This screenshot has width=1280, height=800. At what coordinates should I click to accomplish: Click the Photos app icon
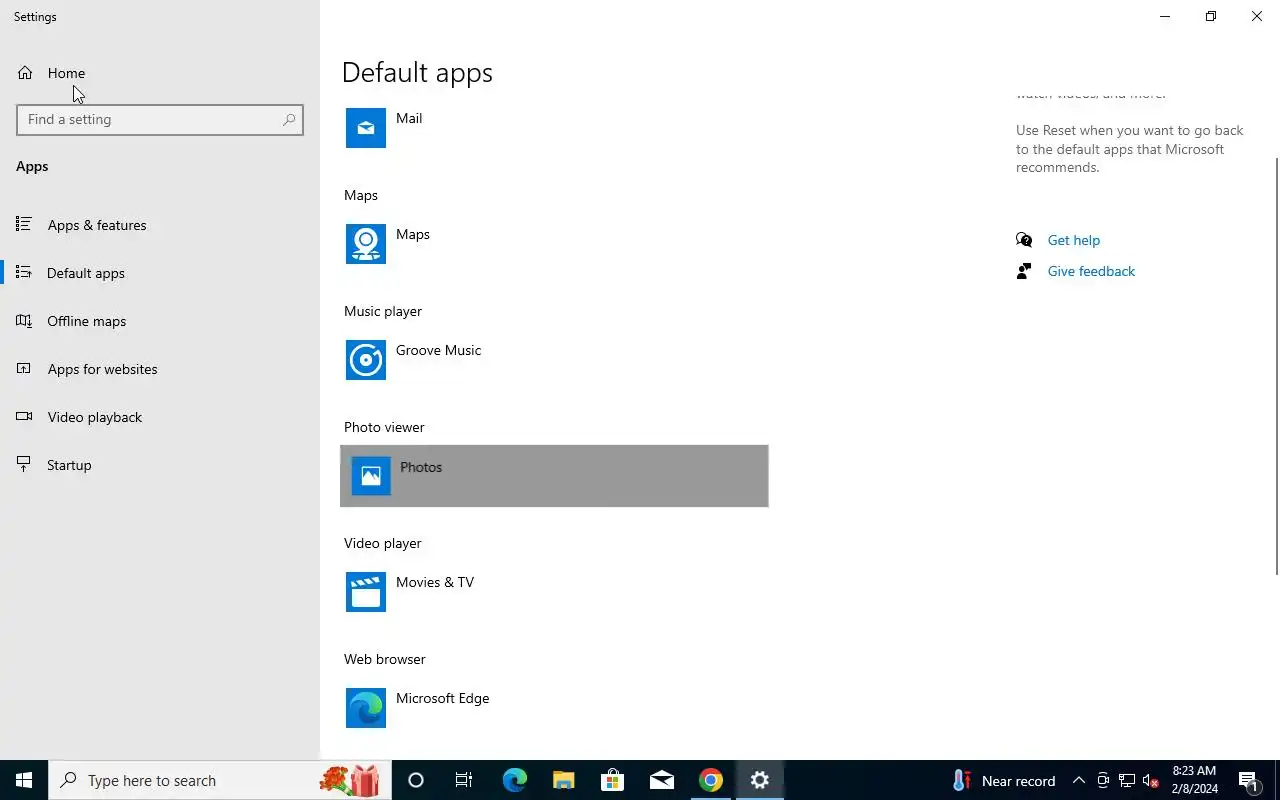(x=371, y=476)
